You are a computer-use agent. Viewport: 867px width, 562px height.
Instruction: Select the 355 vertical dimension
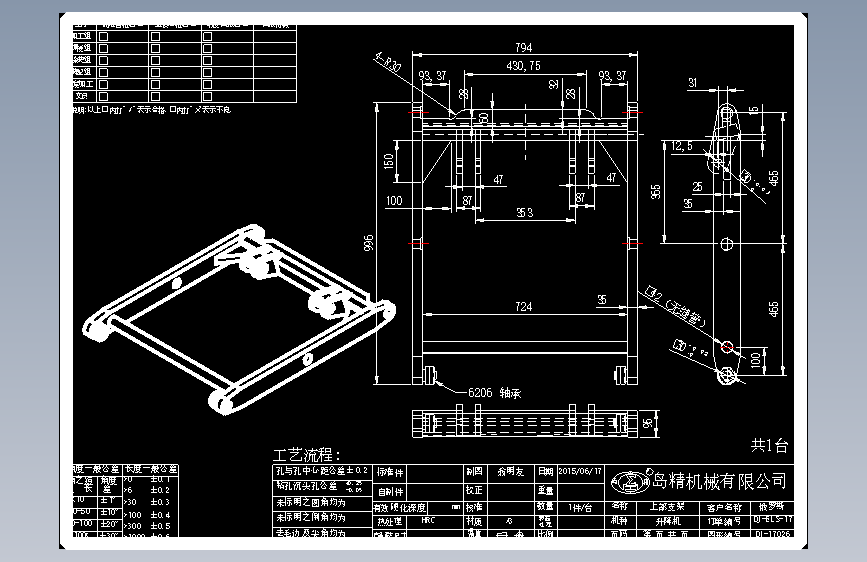656,192
